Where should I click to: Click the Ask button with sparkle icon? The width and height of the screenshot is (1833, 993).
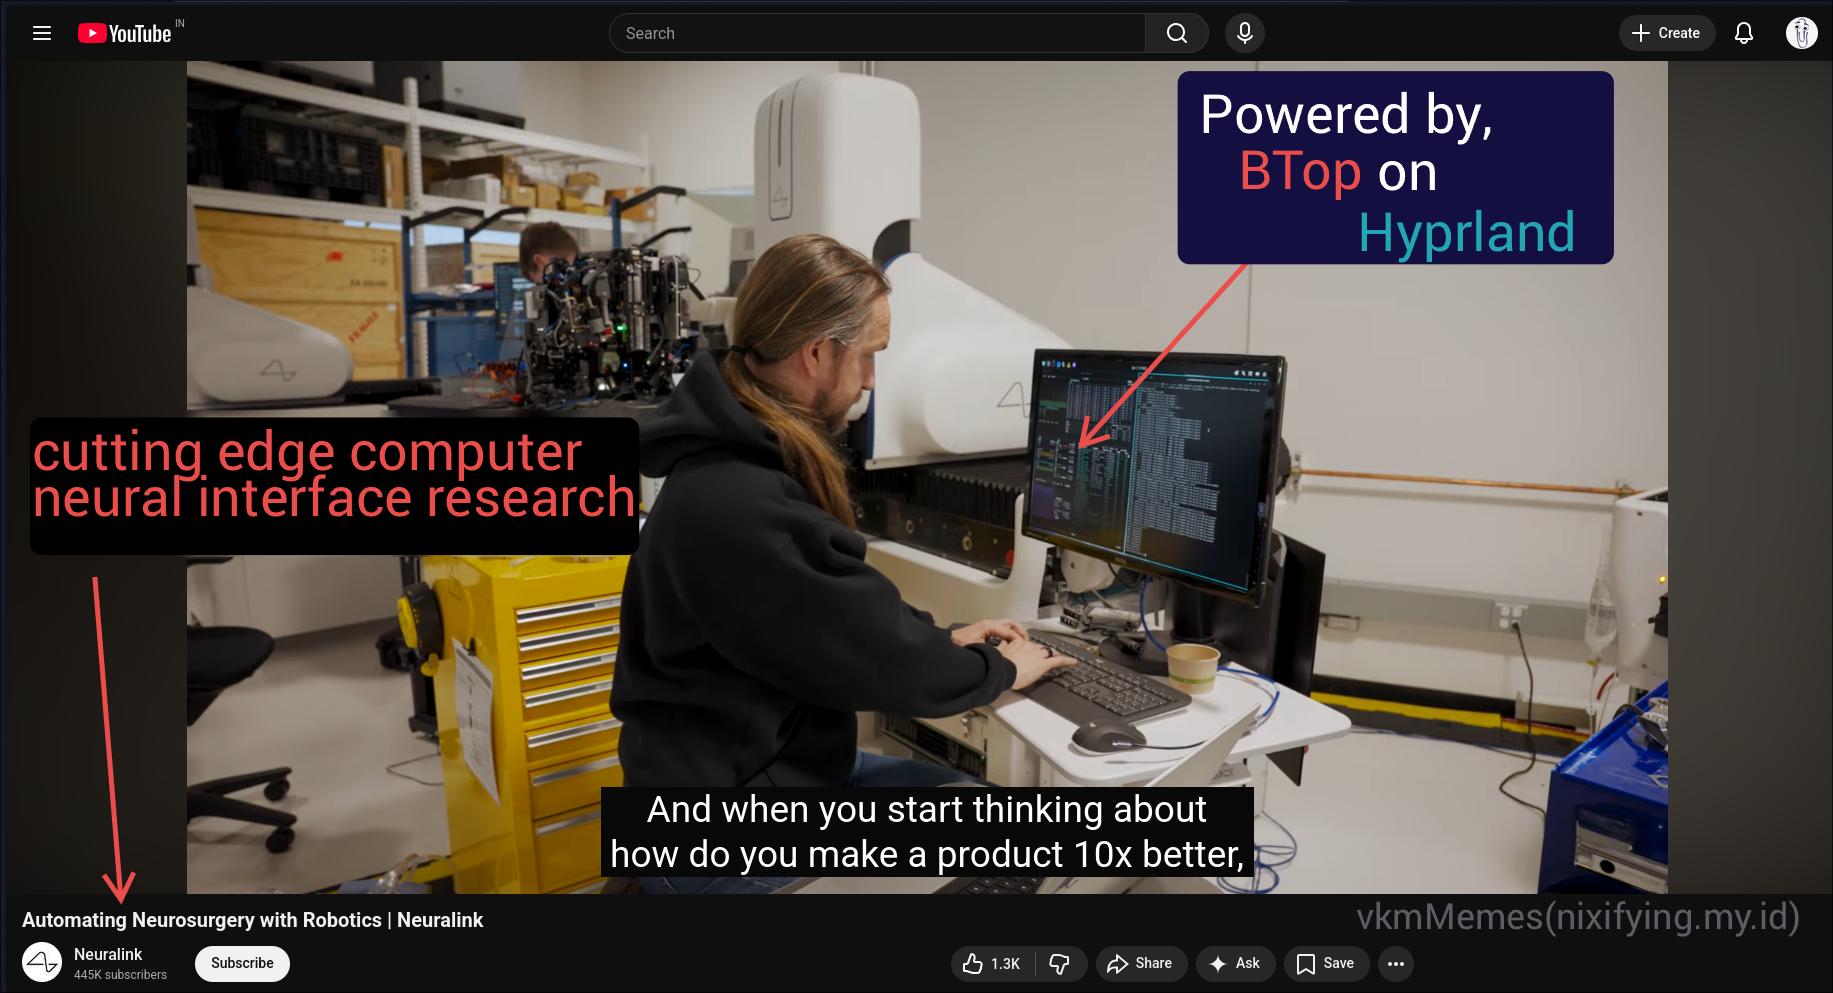coord(1235,964)
